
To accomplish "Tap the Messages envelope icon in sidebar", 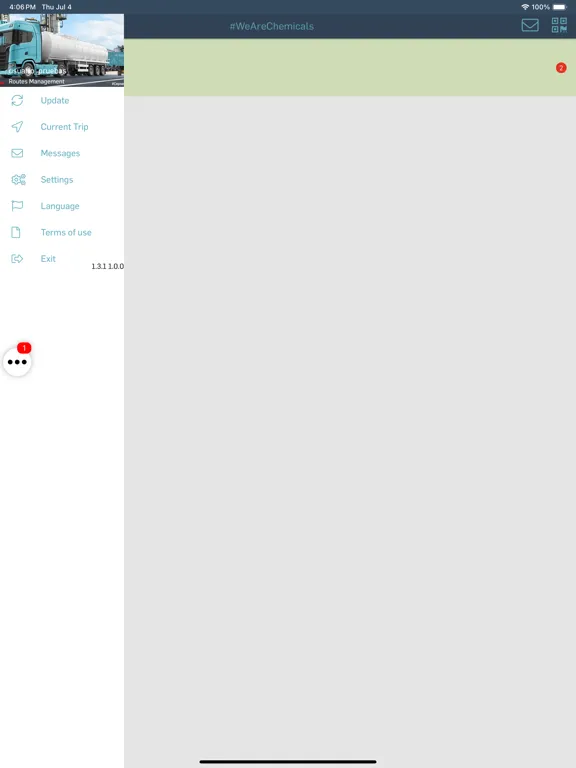I will point(17,153).
